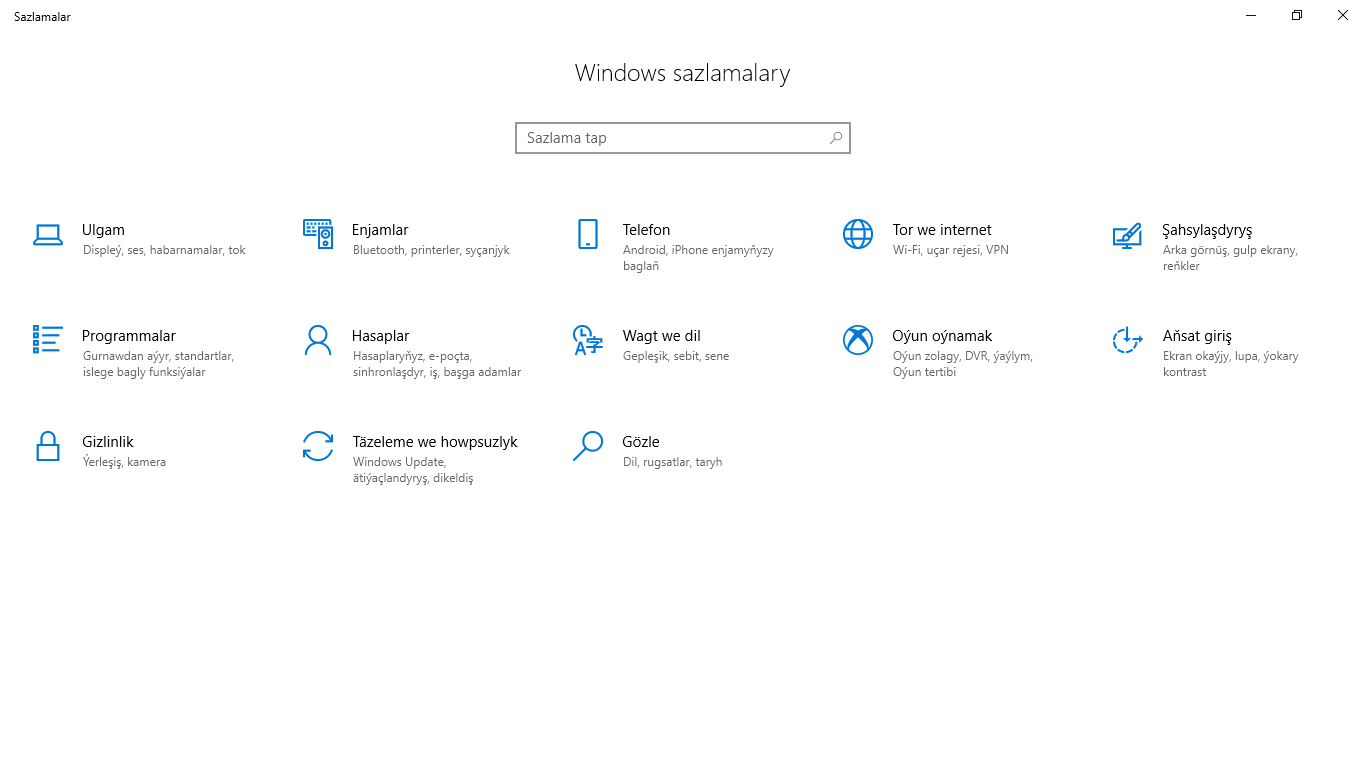Click the Aňsat giriş title

[x=1197, y=336]
